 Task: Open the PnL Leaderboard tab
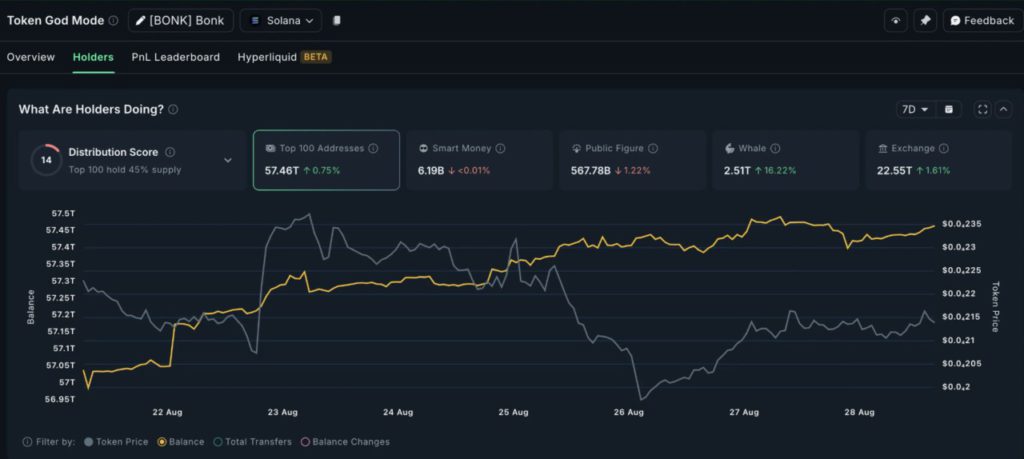[175, 57]
